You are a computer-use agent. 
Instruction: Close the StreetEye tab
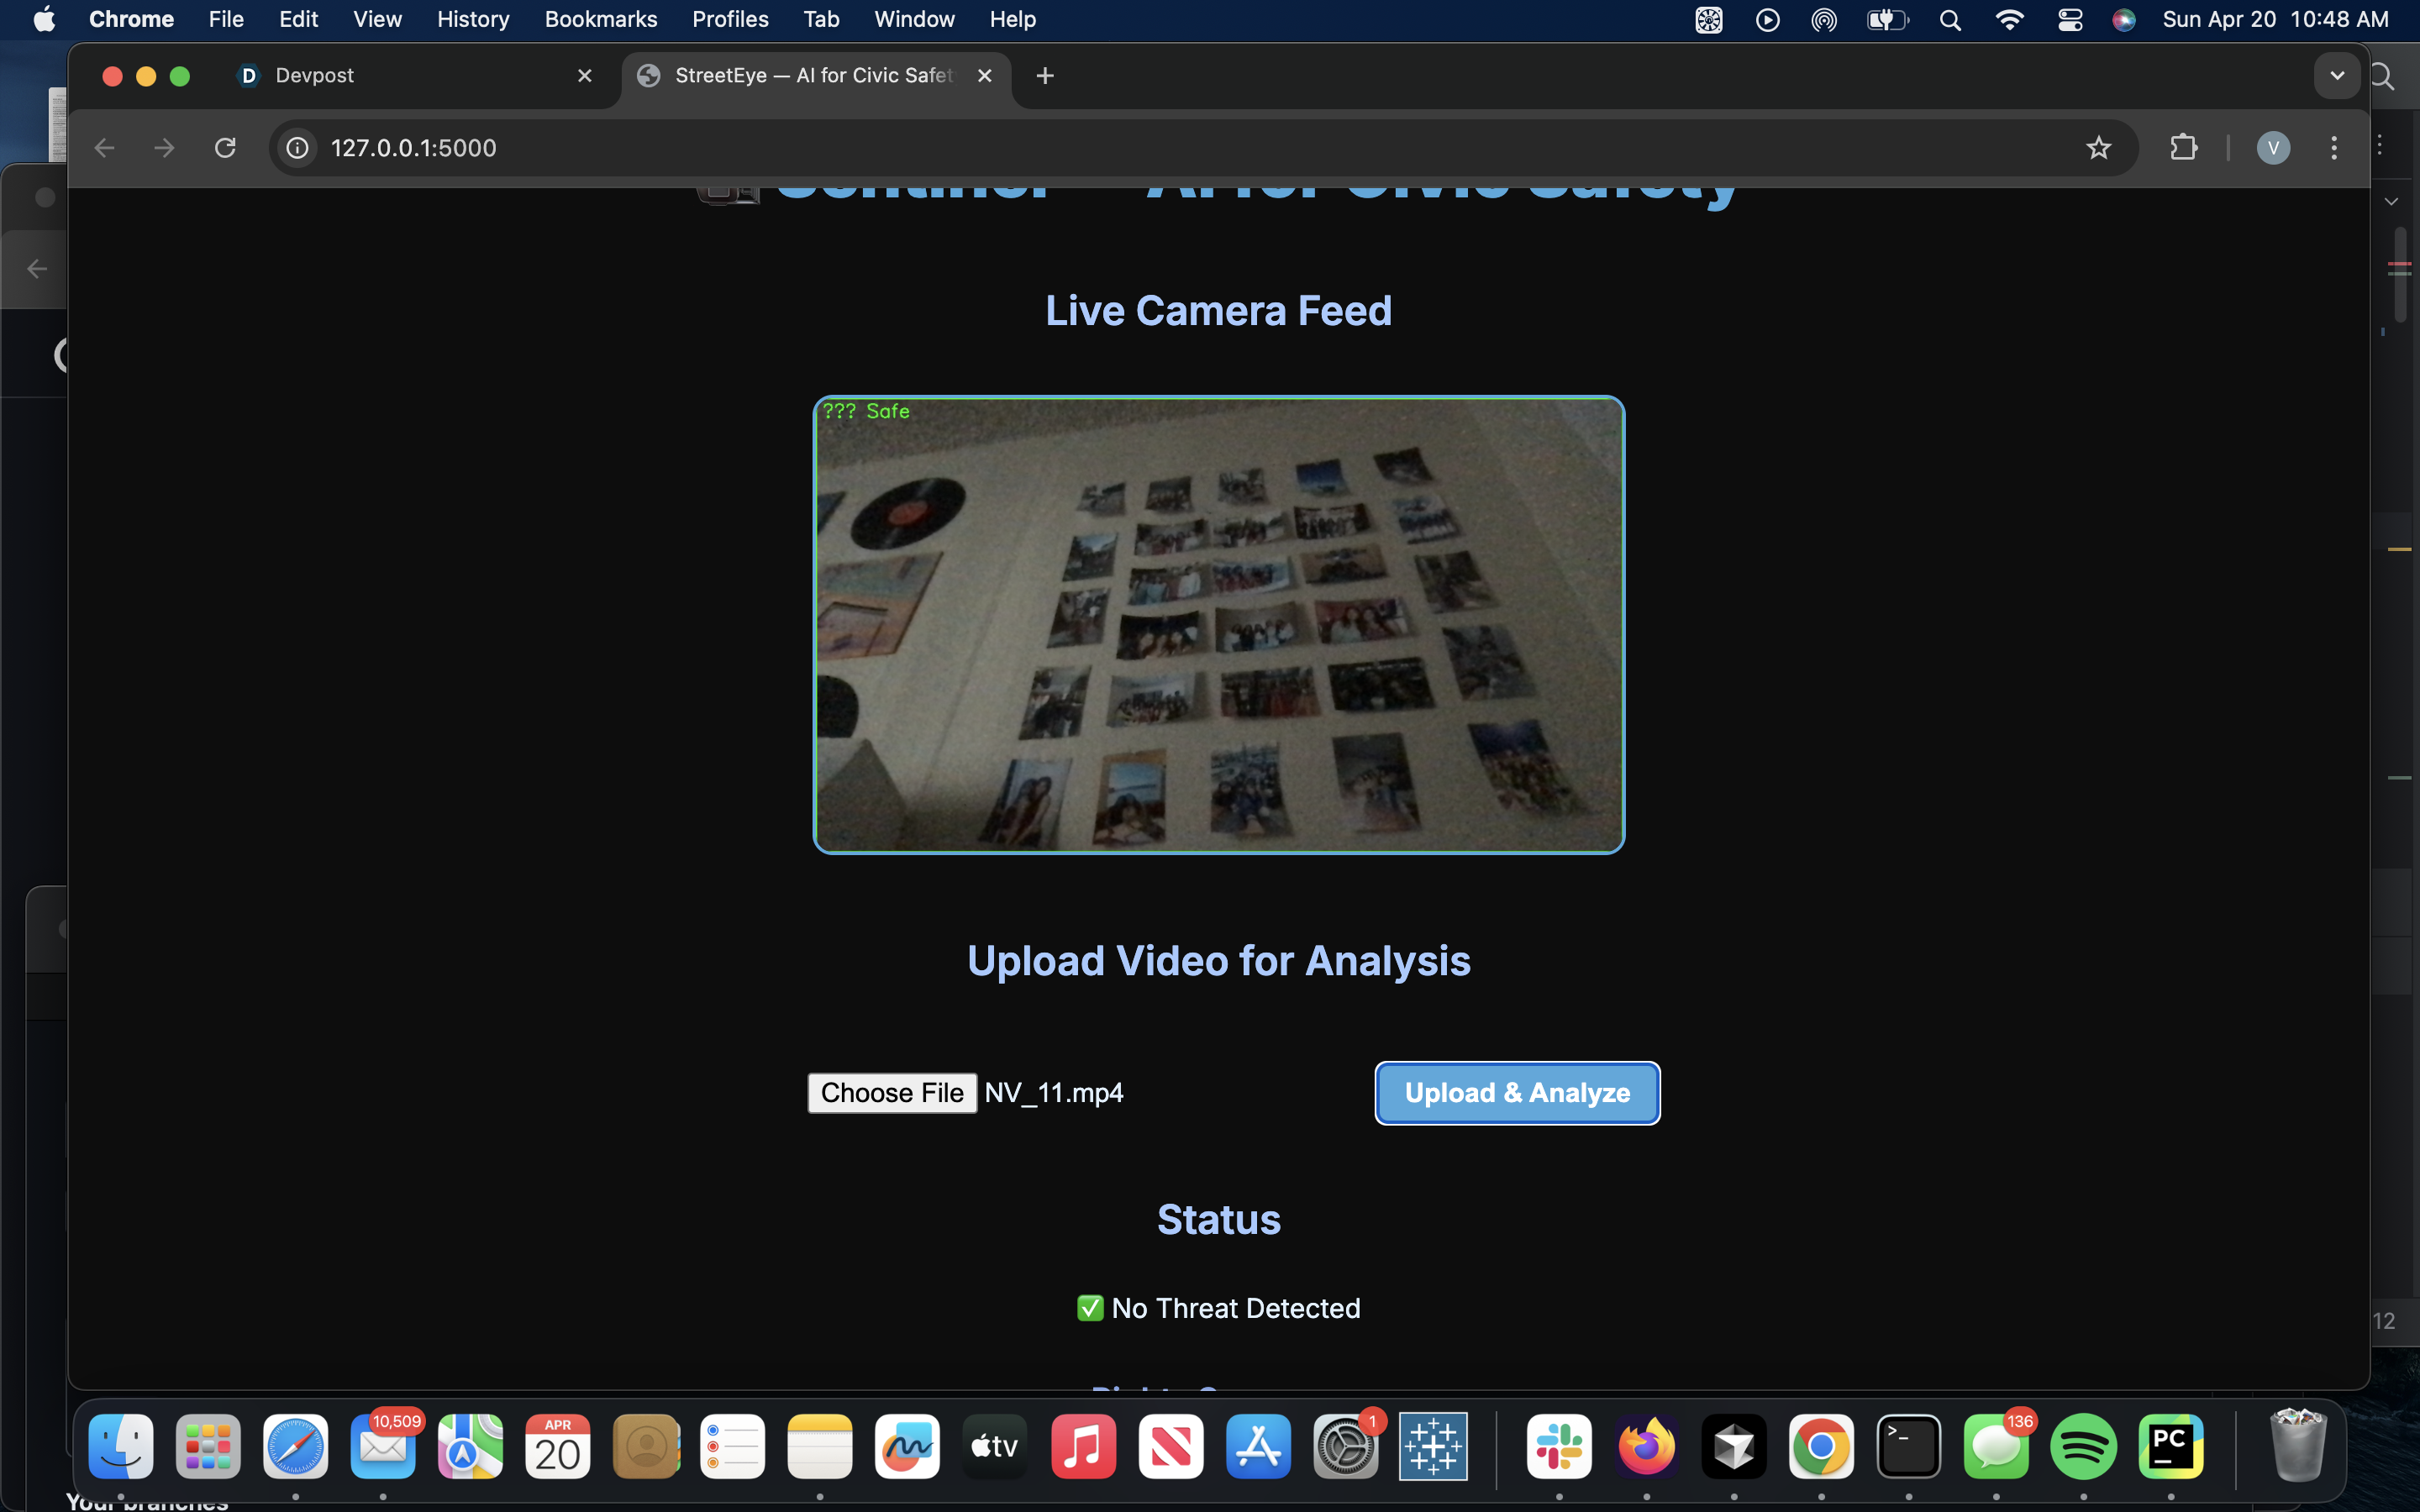tap(984, 76)
